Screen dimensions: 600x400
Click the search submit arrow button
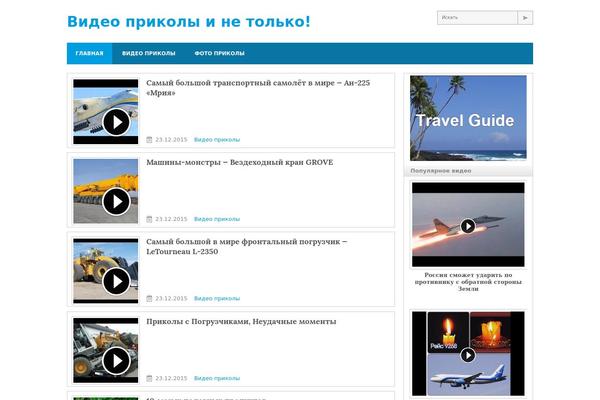pyautogui.click(x=525, y=18)
